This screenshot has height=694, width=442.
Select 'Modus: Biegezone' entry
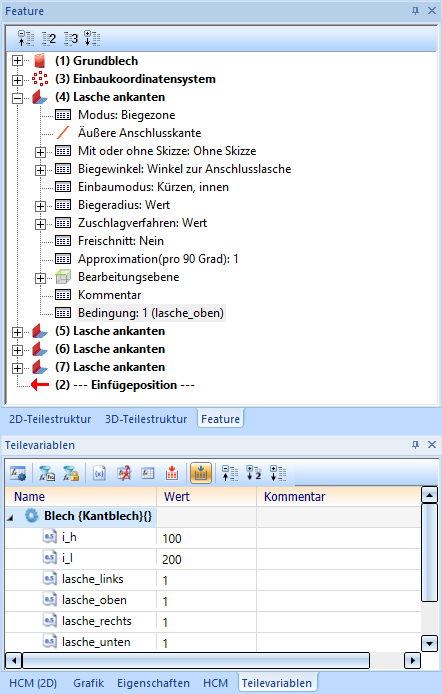127,115
